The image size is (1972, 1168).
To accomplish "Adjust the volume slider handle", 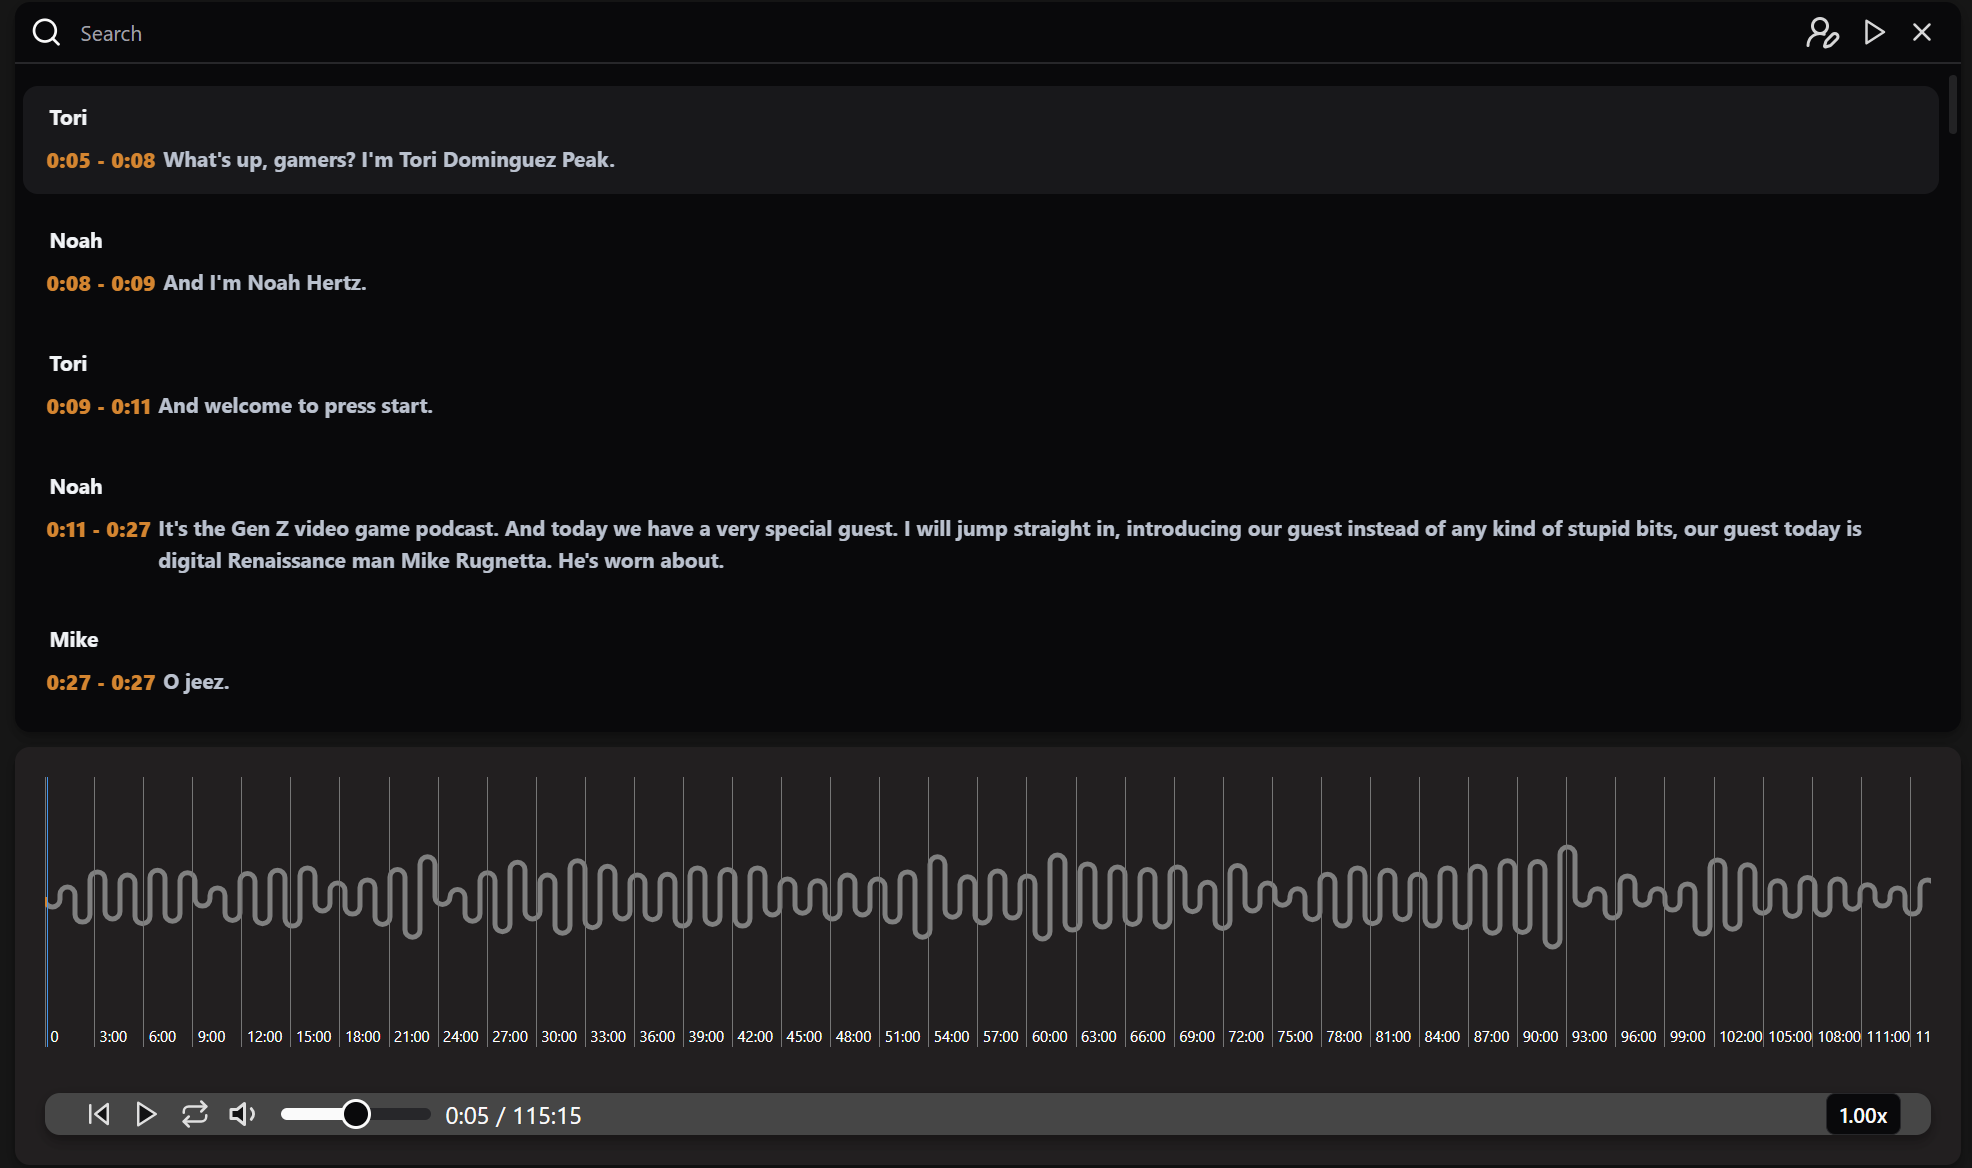I will tap(355, 1113).
